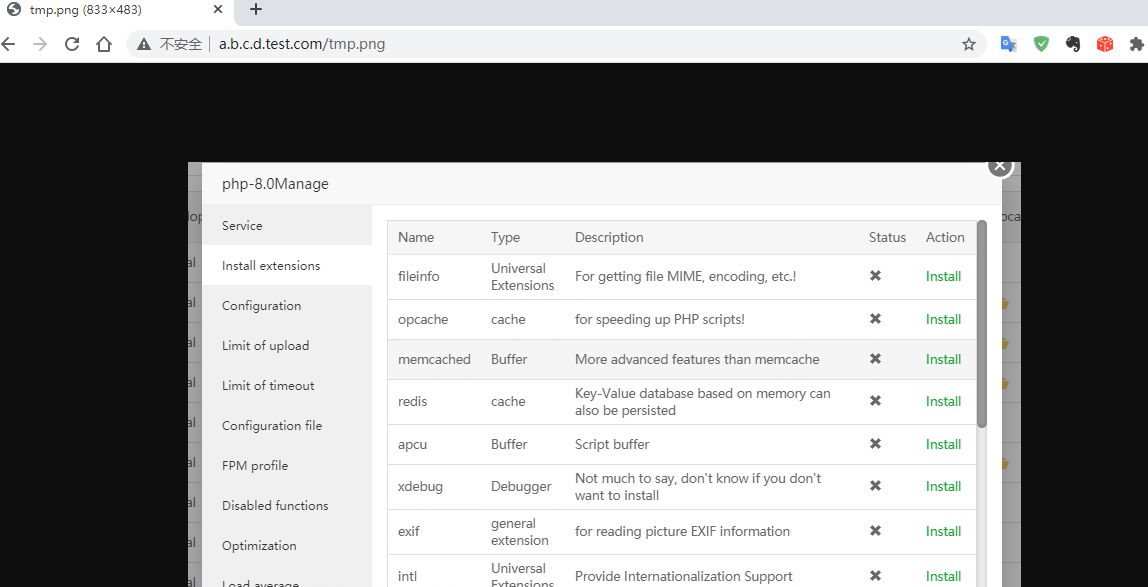1148x587 pixels.
Task: Open the Optimization section
Action: tap(286, 545)
